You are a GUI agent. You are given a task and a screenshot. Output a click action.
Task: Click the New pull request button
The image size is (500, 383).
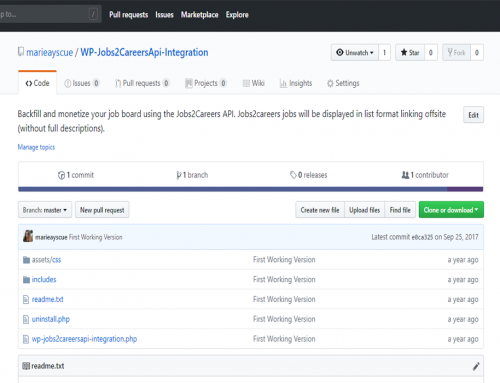coord(102,210)
